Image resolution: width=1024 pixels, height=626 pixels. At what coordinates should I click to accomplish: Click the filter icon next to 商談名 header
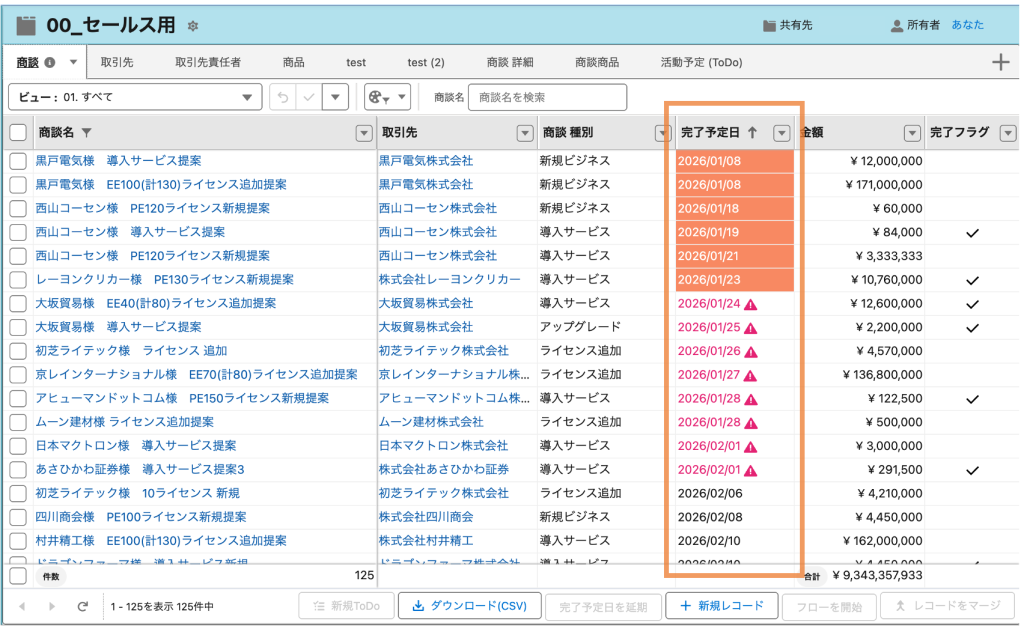[86, 133]
